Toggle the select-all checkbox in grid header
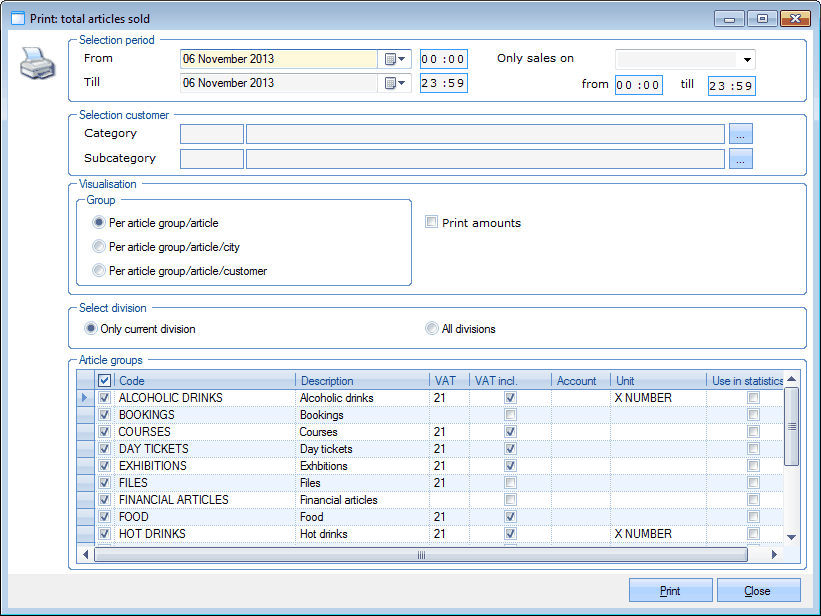Viewport: 821px width, 616px height. tap(105, 381)
